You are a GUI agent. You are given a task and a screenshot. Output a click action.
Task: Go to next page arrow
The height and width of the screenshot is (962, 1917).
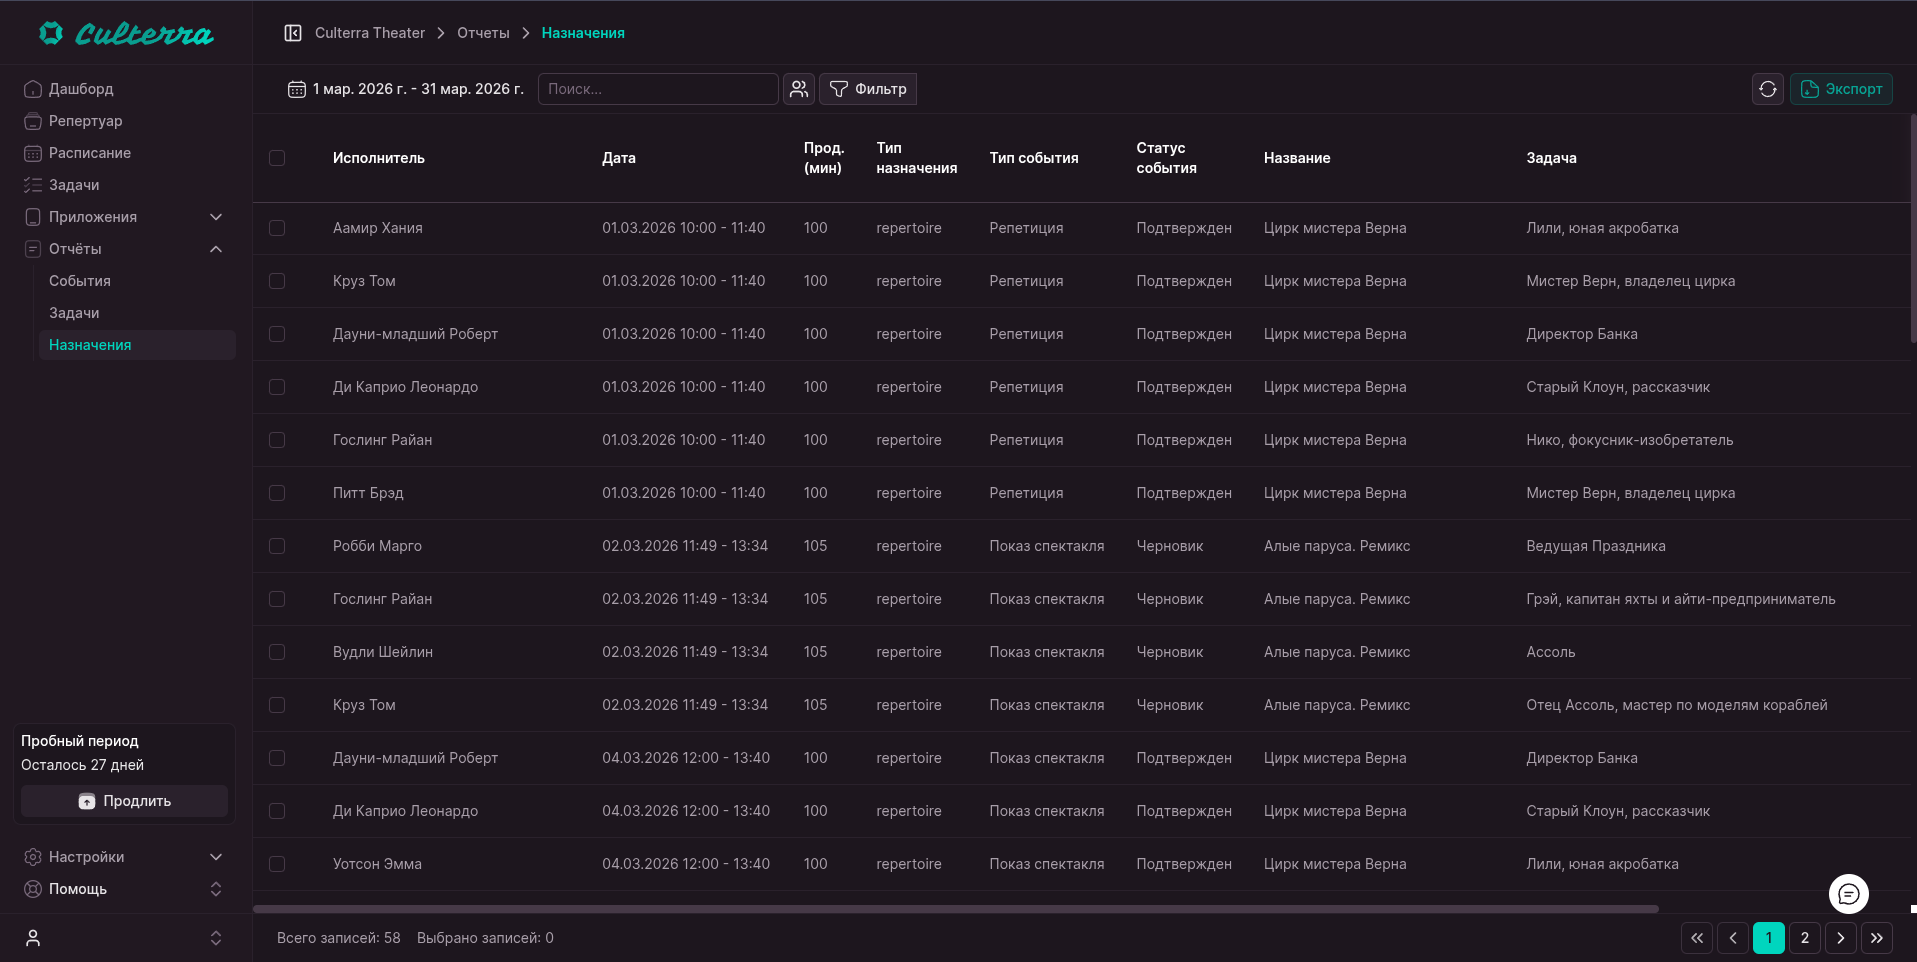1840,938
